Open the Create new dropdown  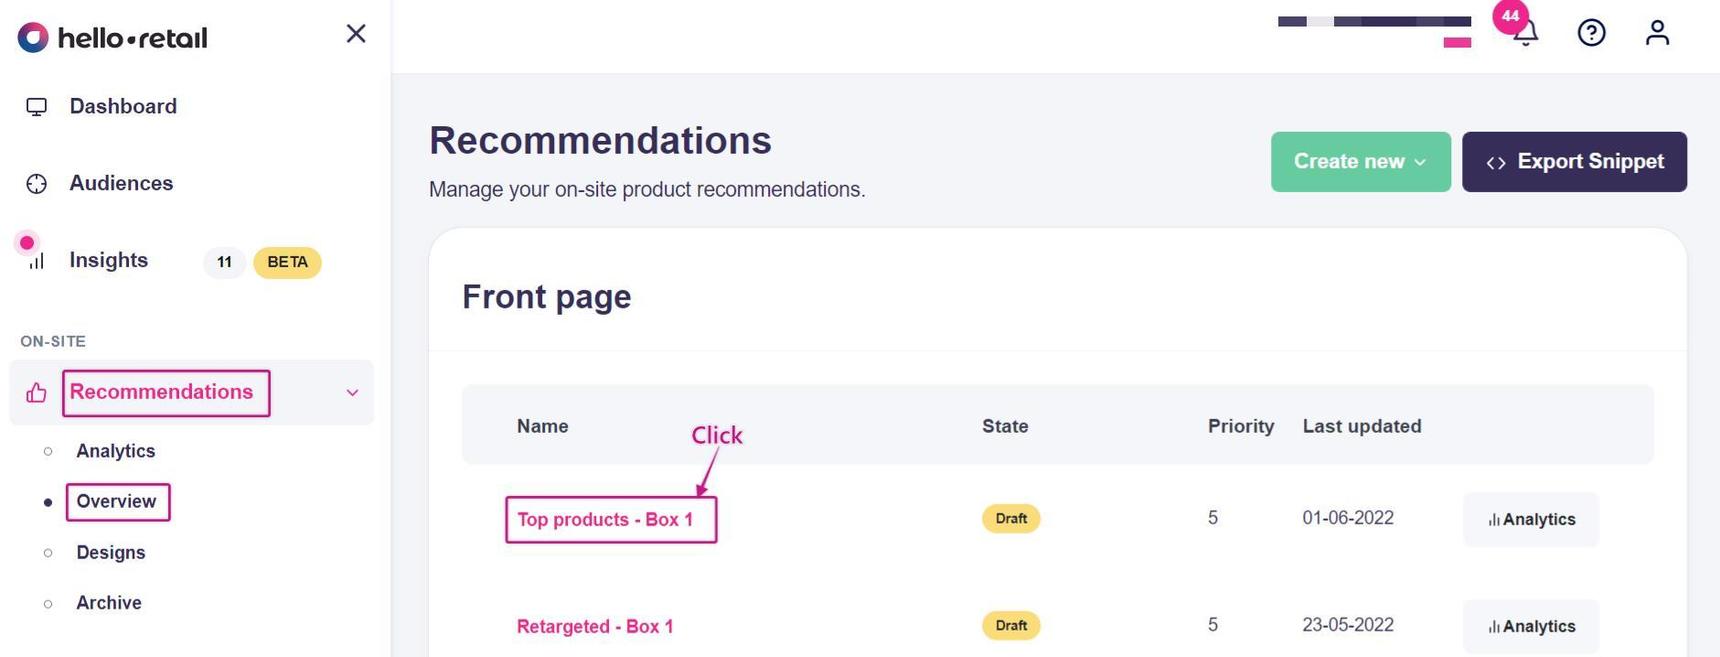[1360, 162]
